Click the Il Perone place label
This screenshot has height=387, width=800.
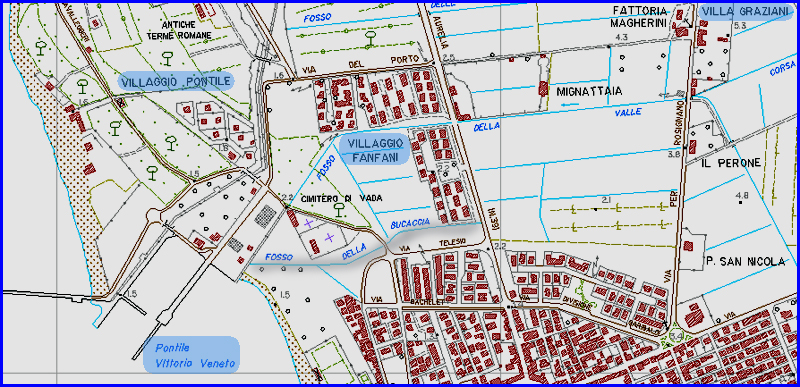731,163
